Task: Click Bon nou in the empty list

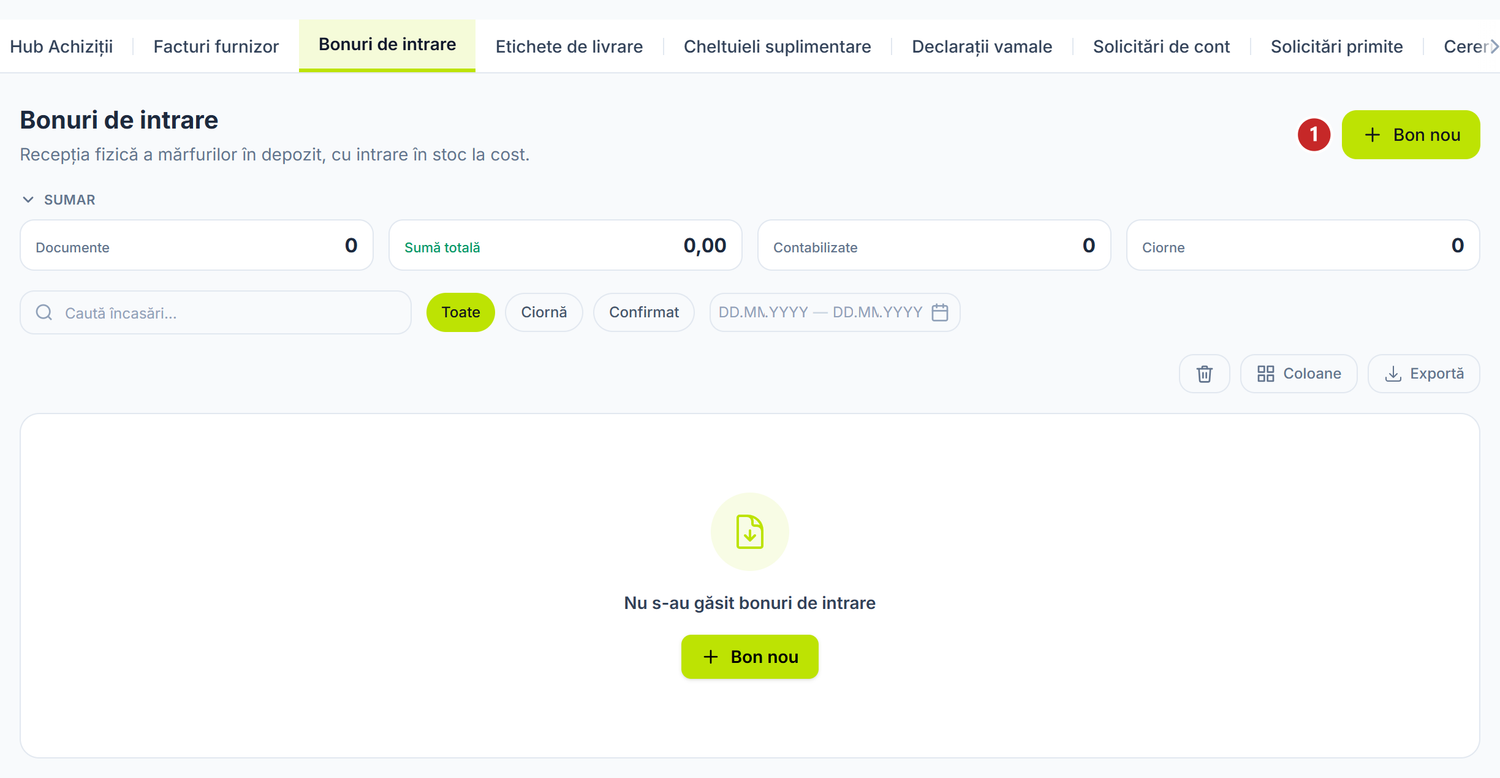Action: [750, 657]
